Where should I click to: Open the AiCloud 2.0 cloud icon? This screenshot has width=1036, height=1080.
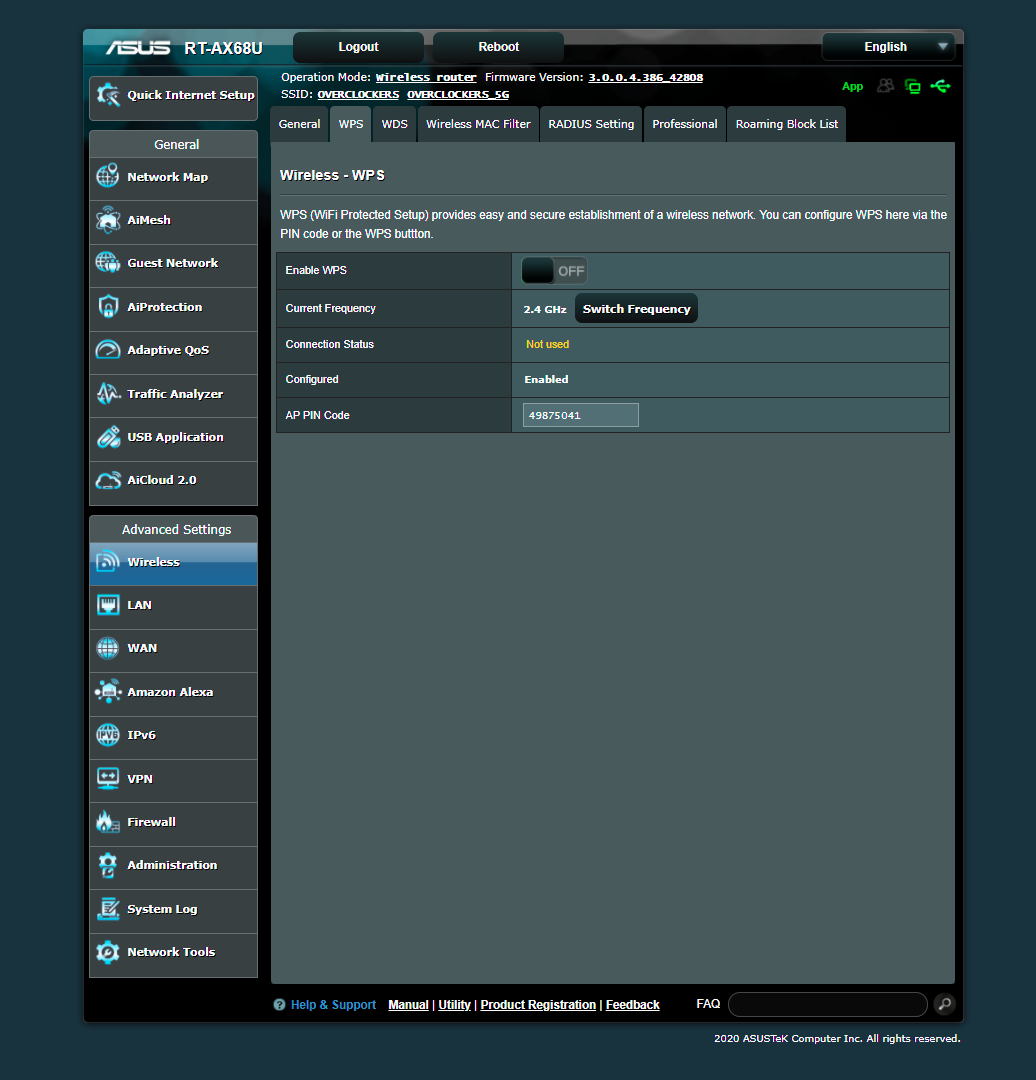point(107,480)
